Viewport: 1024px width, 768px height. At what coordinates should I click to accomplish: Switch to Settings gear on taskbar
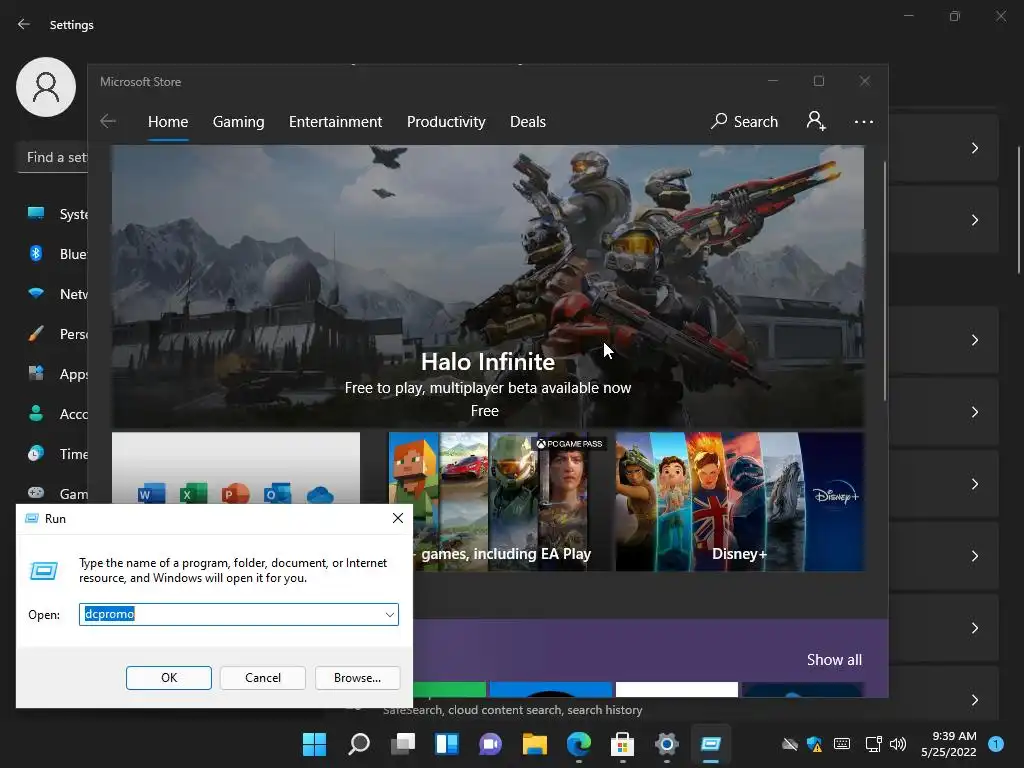666,744
